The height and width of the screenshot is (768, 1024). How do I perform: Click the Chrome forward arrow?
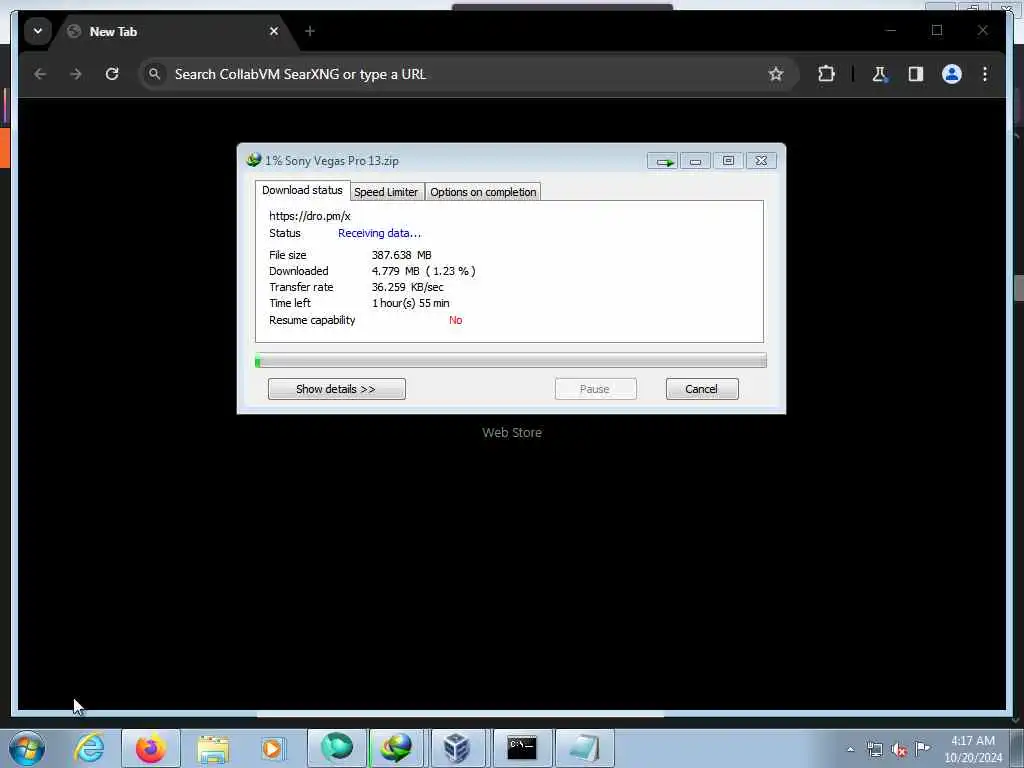point(76,74)
